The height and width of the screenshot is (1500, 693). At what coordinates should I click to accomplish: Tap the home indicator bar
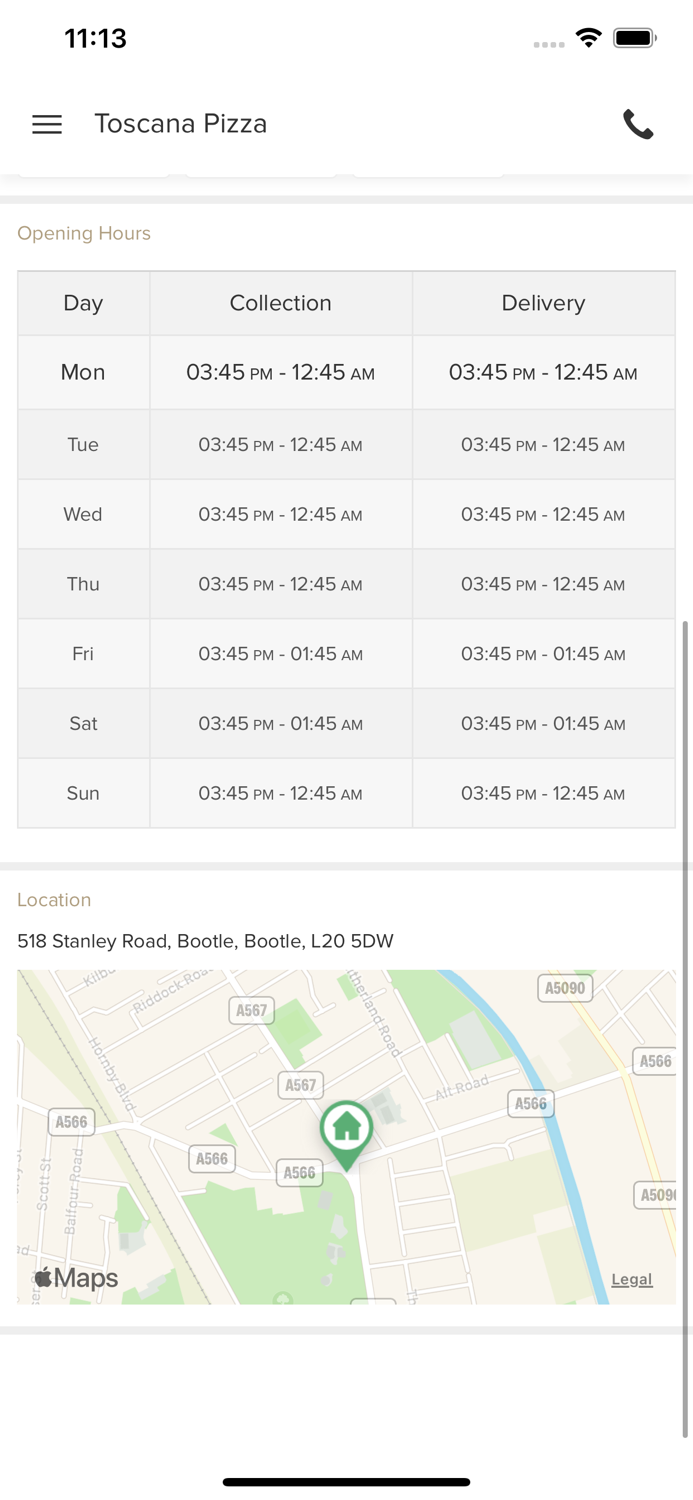[346, 1482]
